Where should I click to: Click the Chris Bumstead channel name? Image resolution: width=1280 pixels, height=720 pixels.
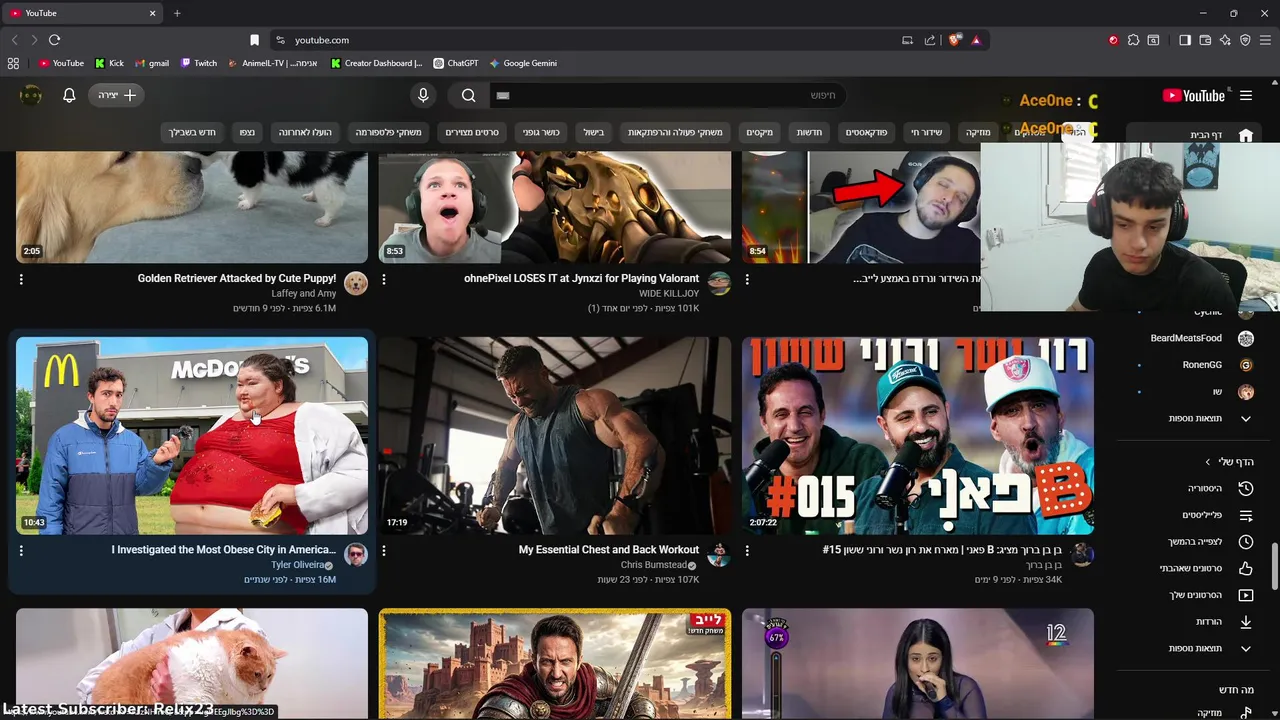click(x=653, y=565)
